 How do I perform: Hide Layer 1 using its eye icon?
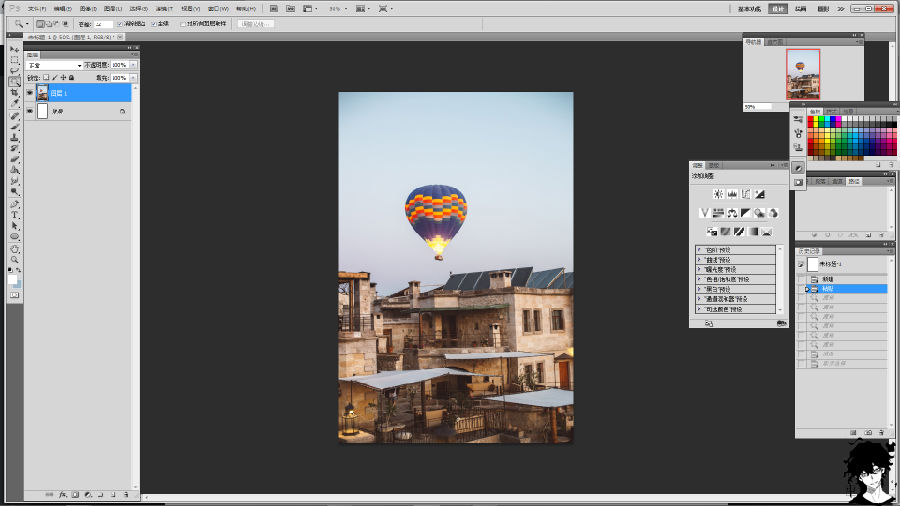tap(29, 93)
